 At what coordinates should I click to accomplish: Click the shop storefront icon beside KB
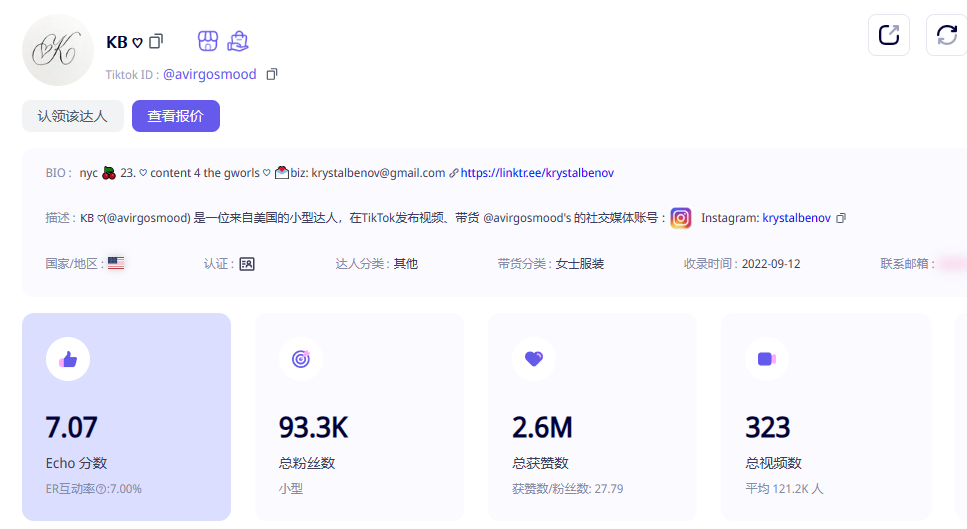pos(207,41)
